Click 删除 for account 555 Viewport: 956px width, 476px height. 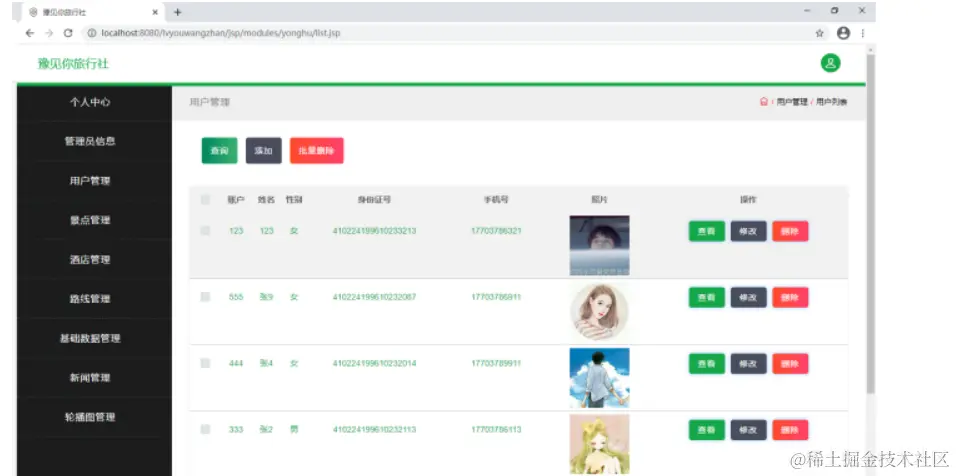point(790,297)
